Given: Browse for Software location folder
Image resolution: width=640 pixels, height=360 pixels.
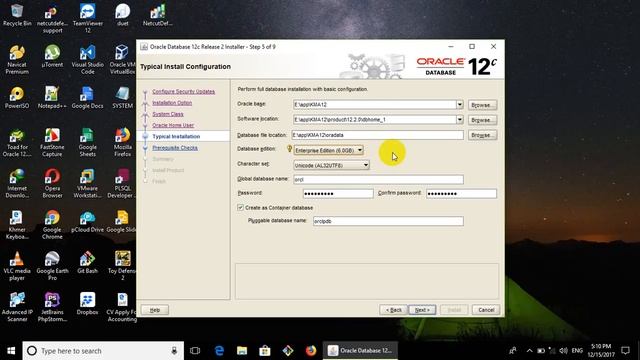Looking at the screenshot, I should click(482, 120).
